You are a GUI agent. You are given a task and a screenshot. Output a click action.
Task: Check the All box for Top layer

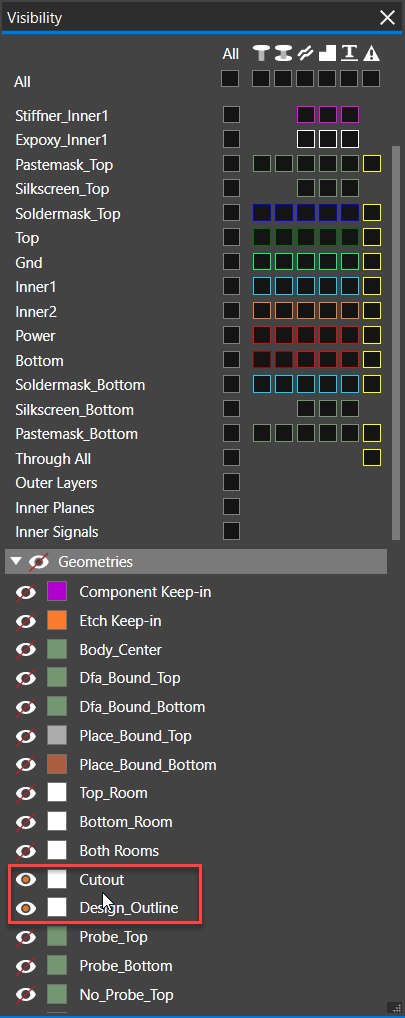point(231,238)
